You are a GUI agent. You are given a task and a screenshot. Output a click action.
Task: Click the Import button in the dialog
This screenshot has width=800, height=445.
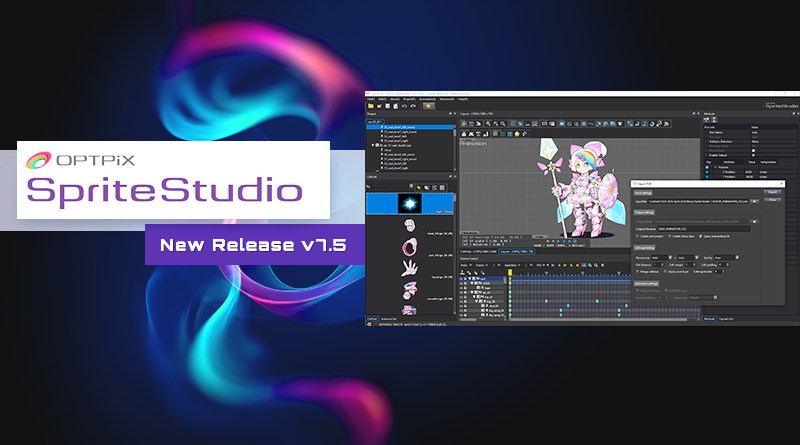[x=772, y=192]
